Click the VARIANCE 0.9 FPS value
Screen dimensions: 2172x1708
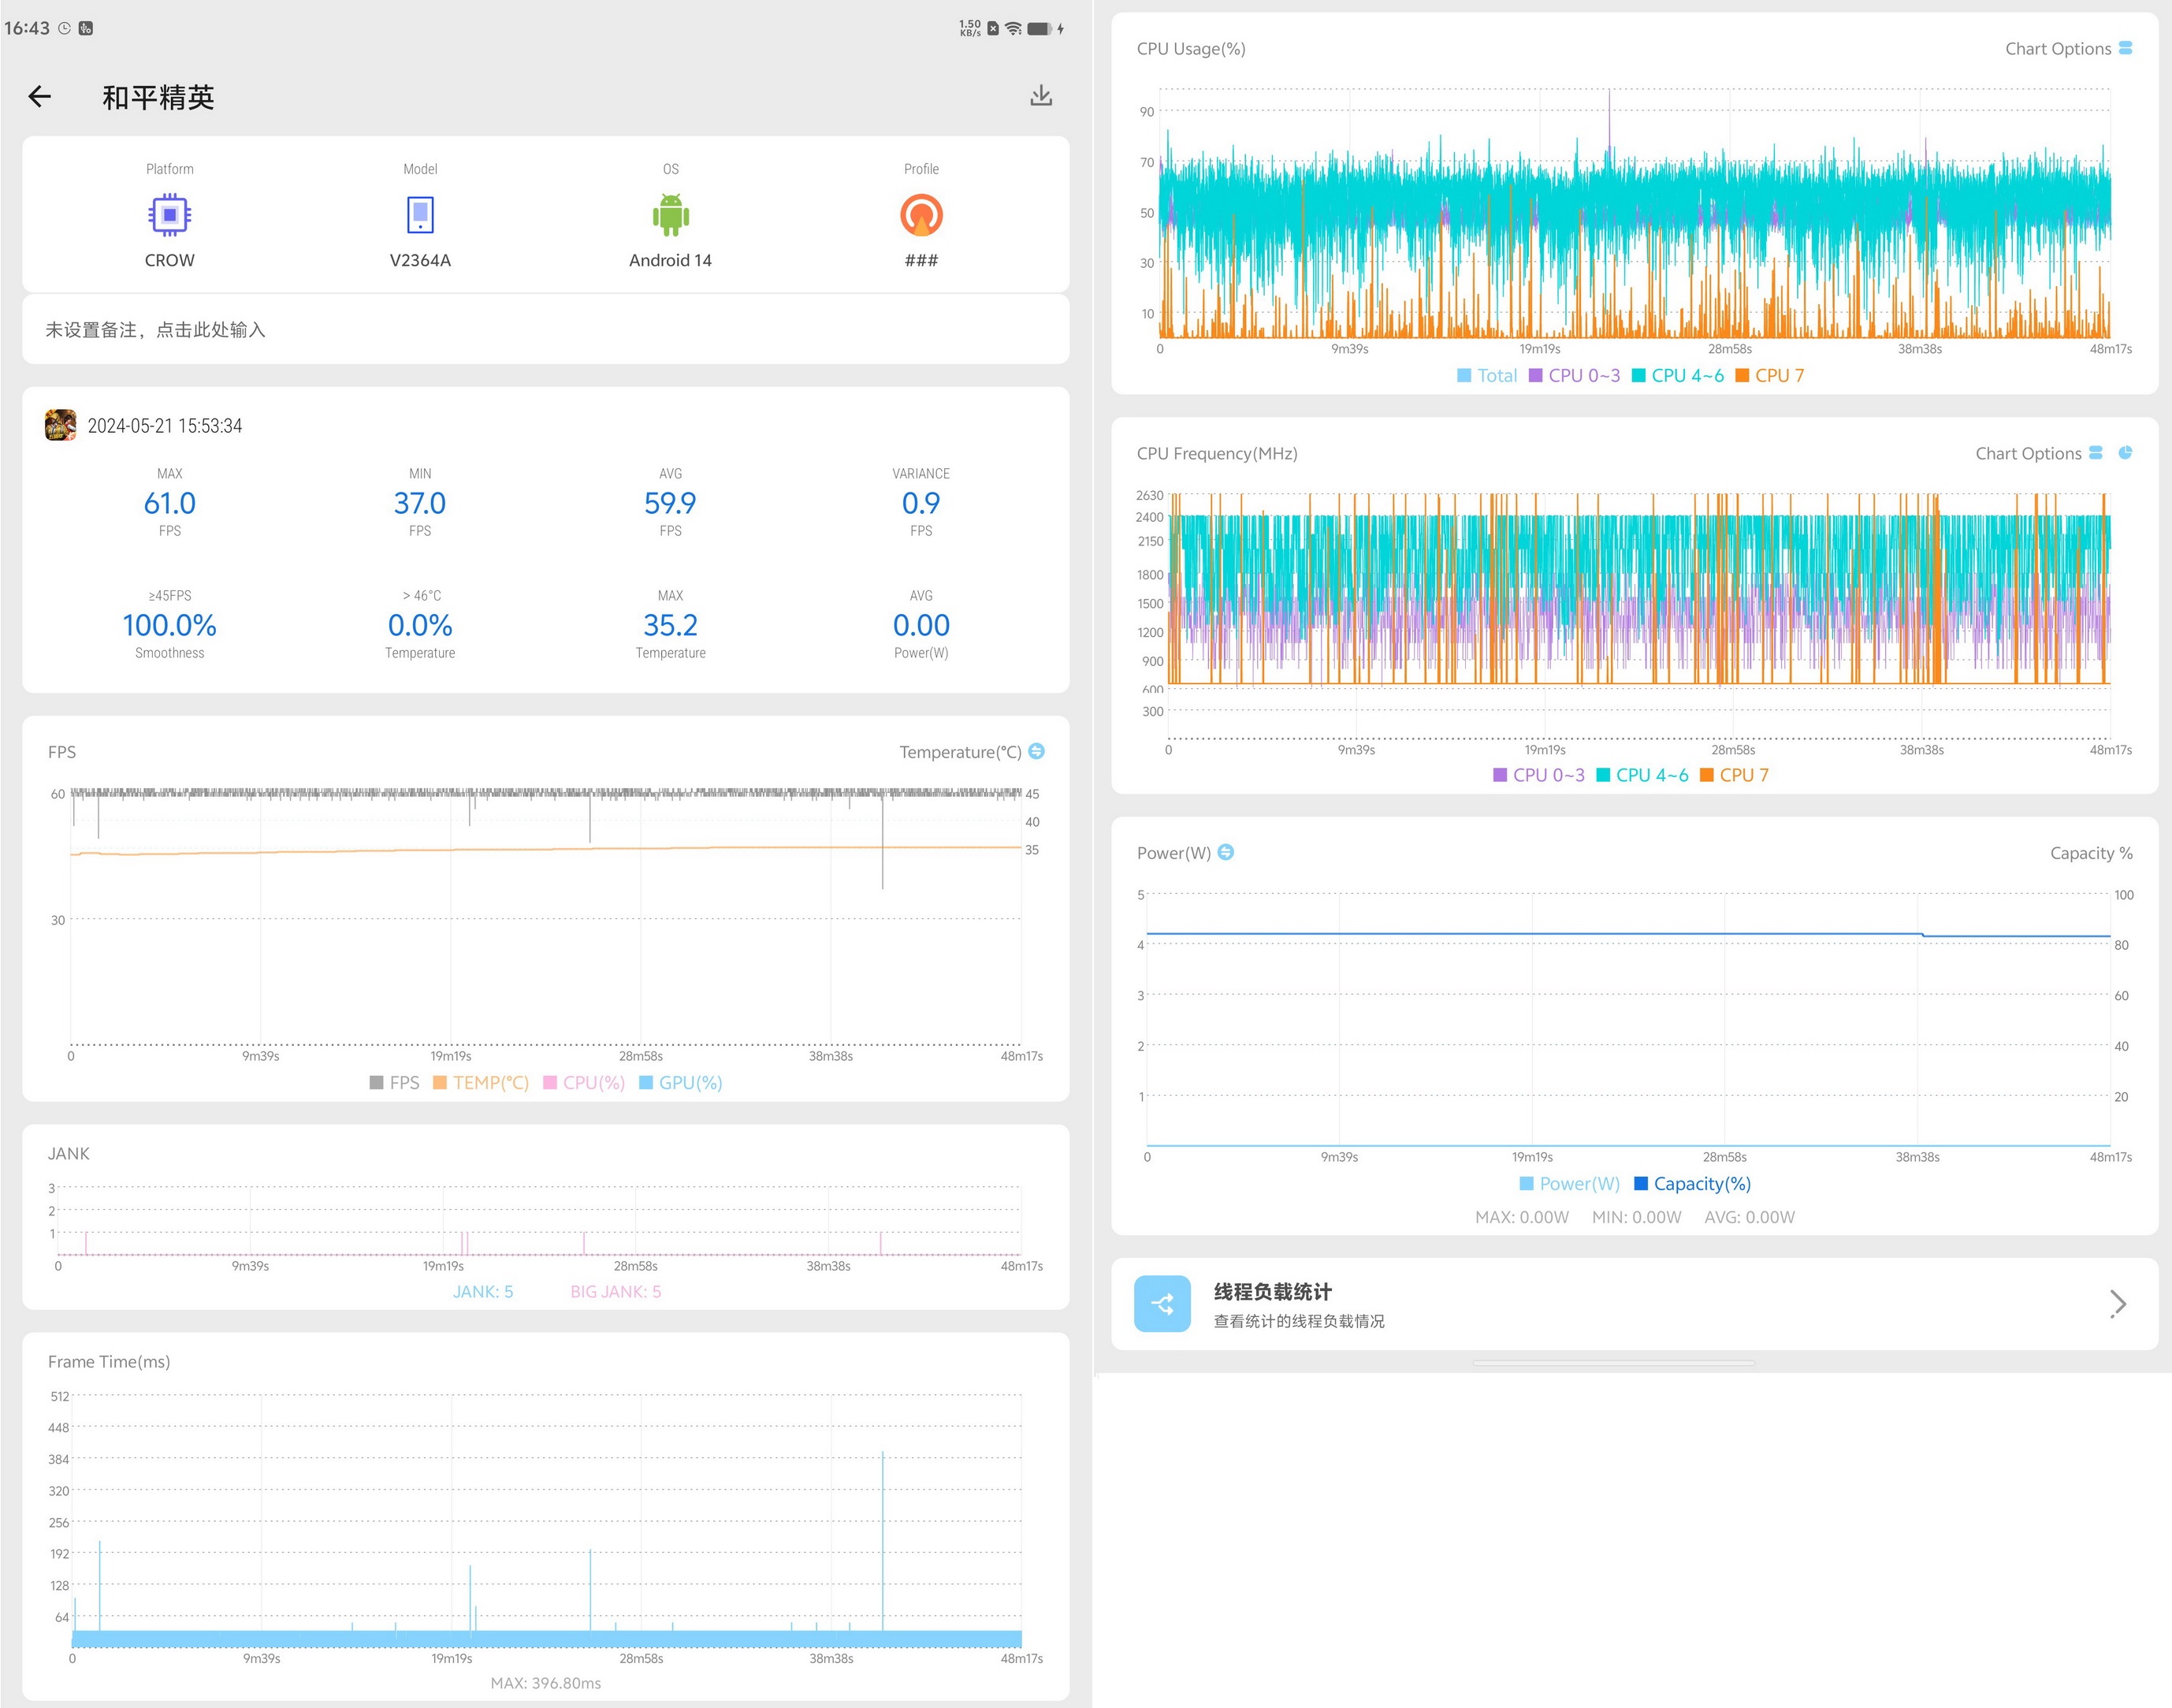coord(921,503)
